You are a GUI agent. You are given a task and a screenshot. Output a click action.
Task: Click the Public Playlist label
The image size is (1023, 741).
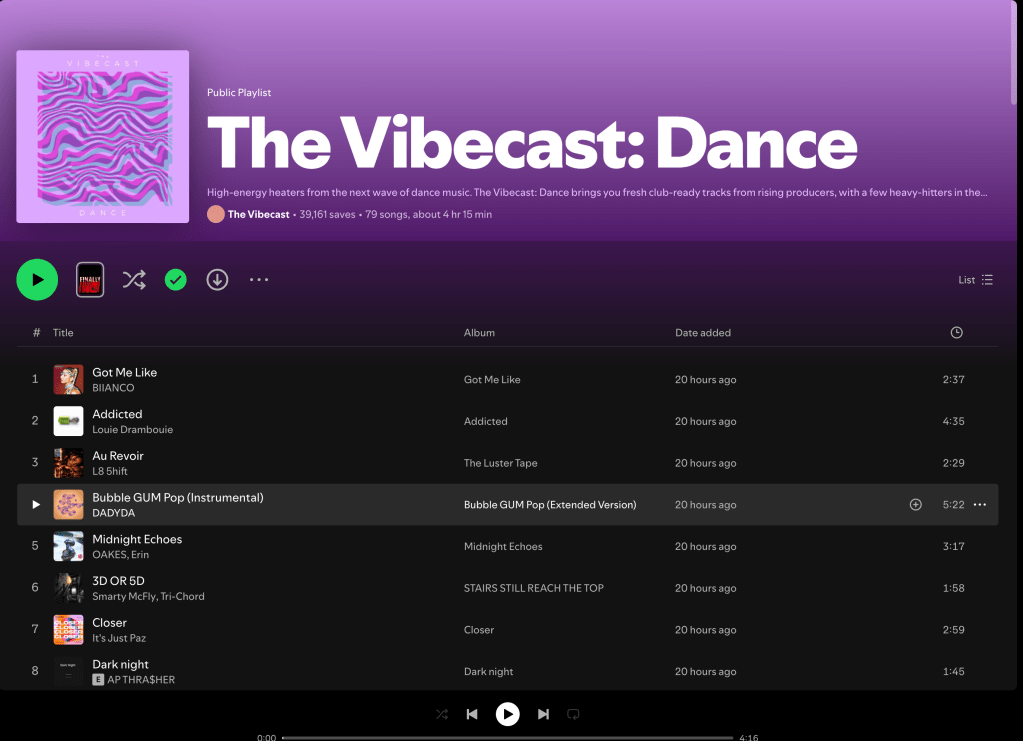point(239,93)
